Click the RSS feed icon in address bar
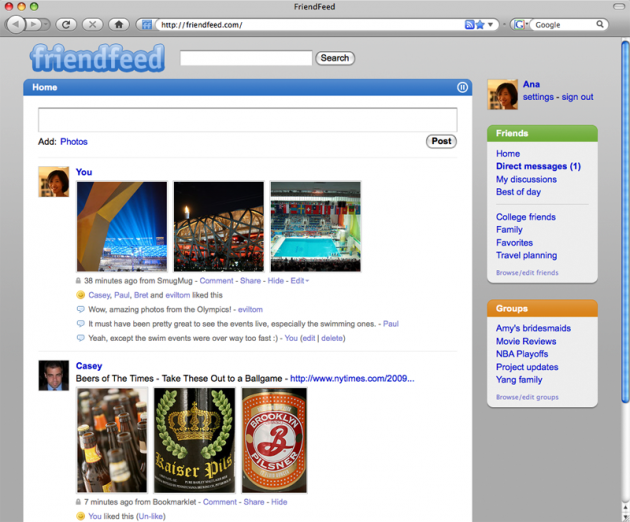The width and height of the screenshot is (630, 522). pyautogui.click(x=469, y=25)
